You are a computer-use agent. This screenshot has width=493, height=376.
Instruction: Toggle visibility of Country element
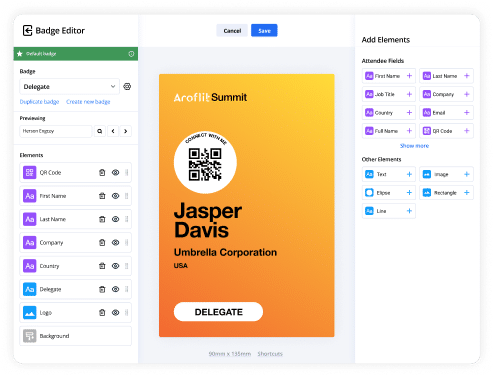point(115,266)
